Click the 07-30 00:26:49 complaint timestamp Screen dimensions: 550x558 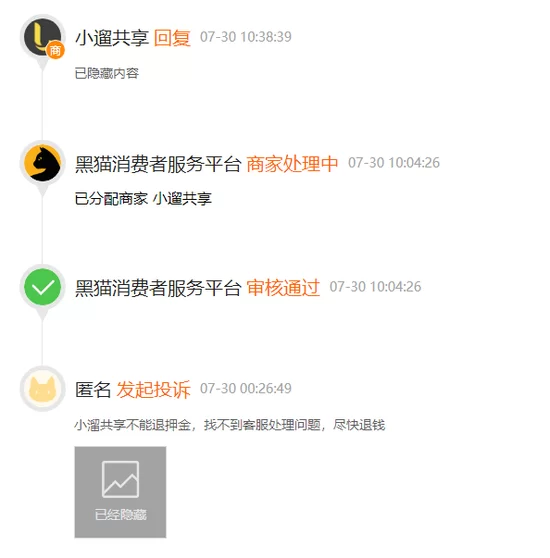point(246,388)
